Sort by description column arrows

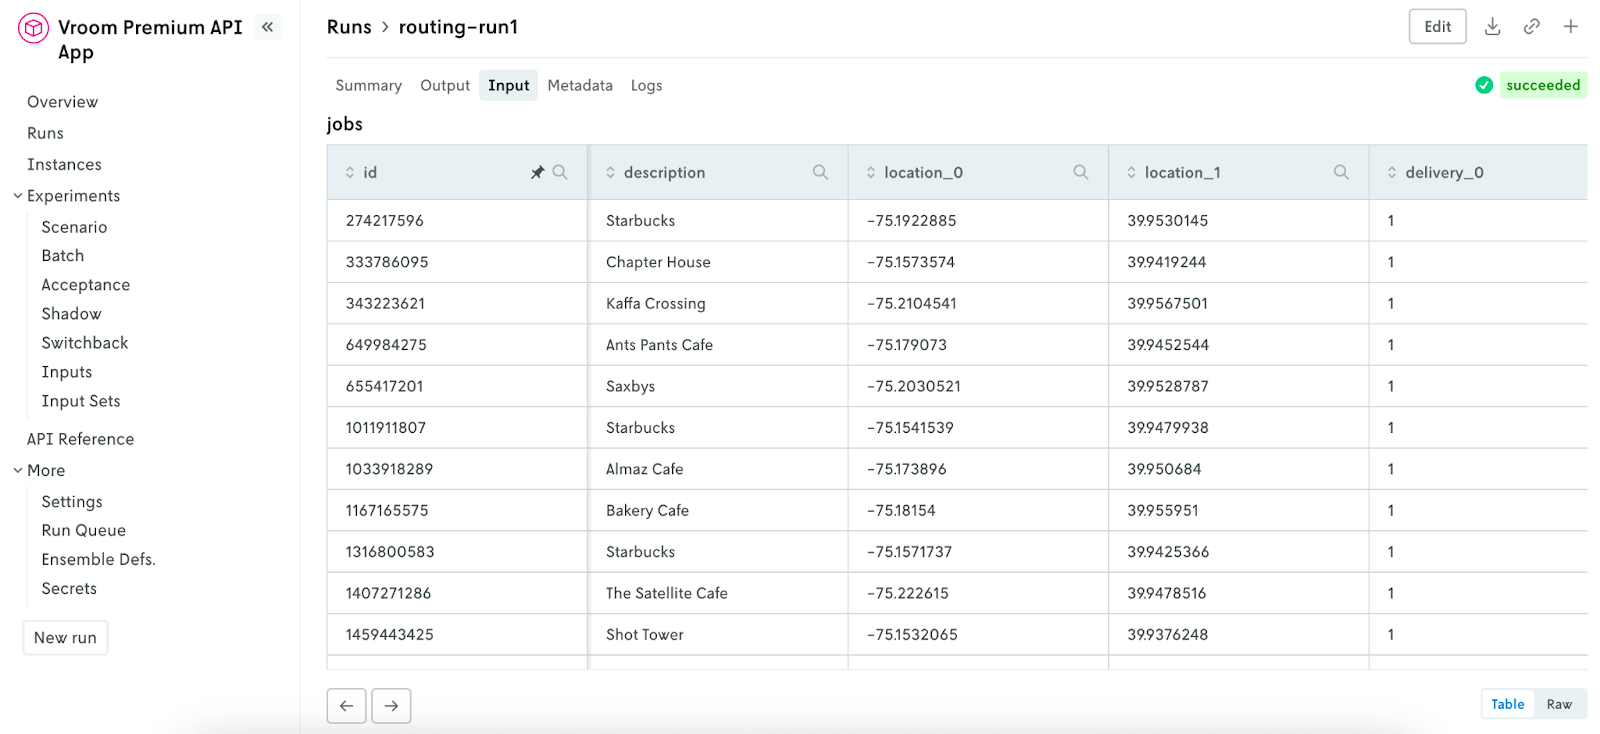pyautogui.click(x=610, y=173)
